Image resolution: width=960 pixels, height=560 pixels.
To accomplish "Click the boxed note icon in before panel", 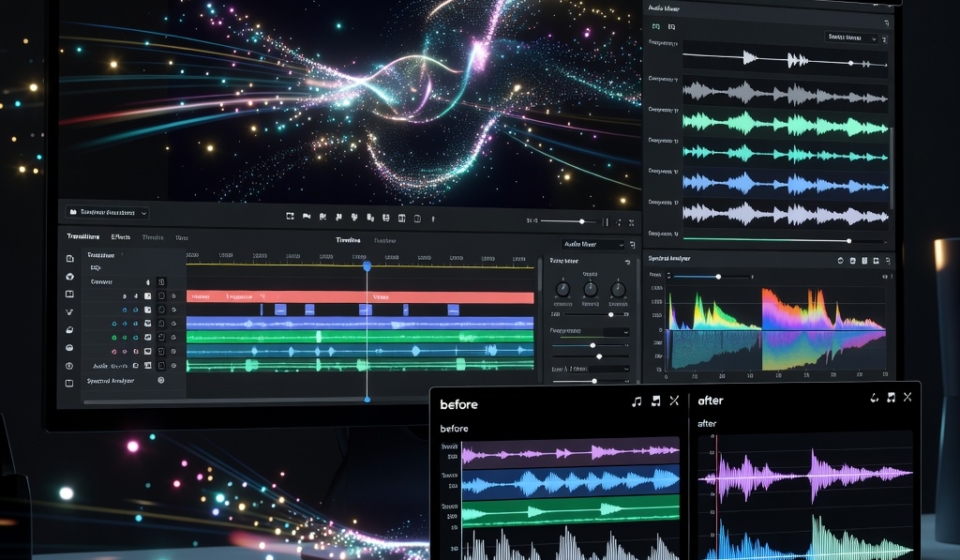I will coord(656,401).
